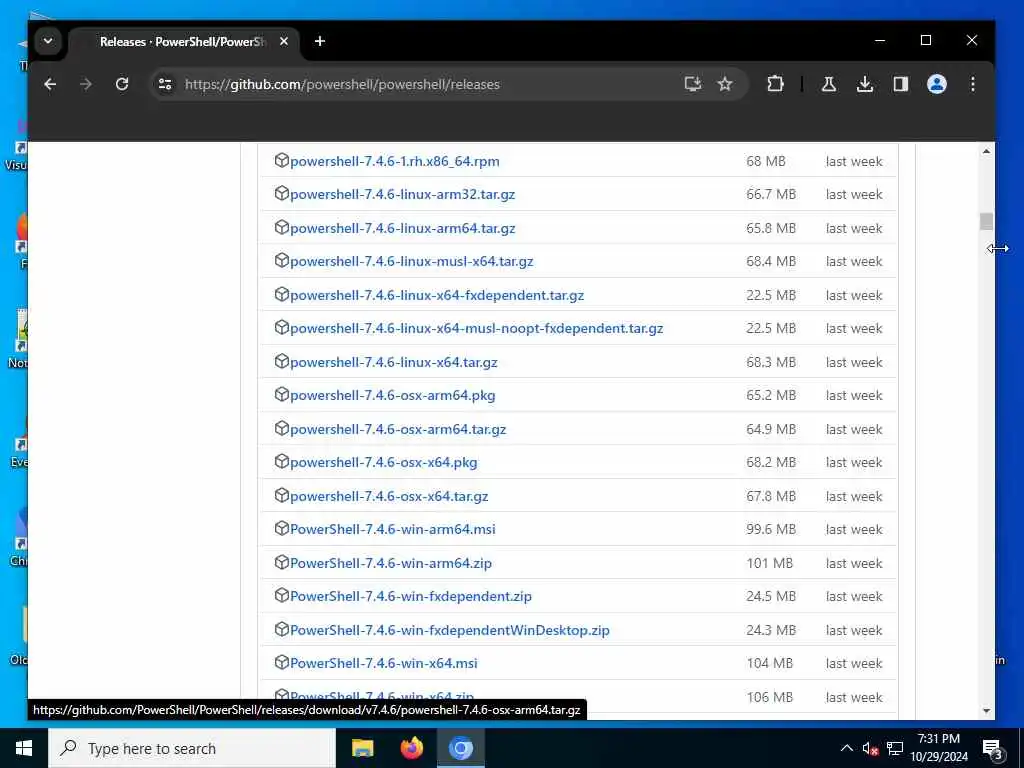
Task: Click the 104 MB size text
Action: click(769, 664)
